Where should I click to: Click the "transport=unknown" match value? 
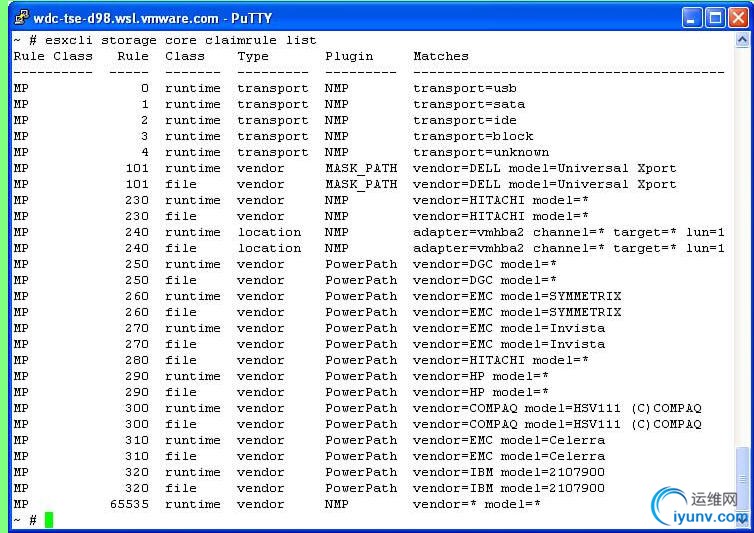pyautogui.click(x=481, y=152)
